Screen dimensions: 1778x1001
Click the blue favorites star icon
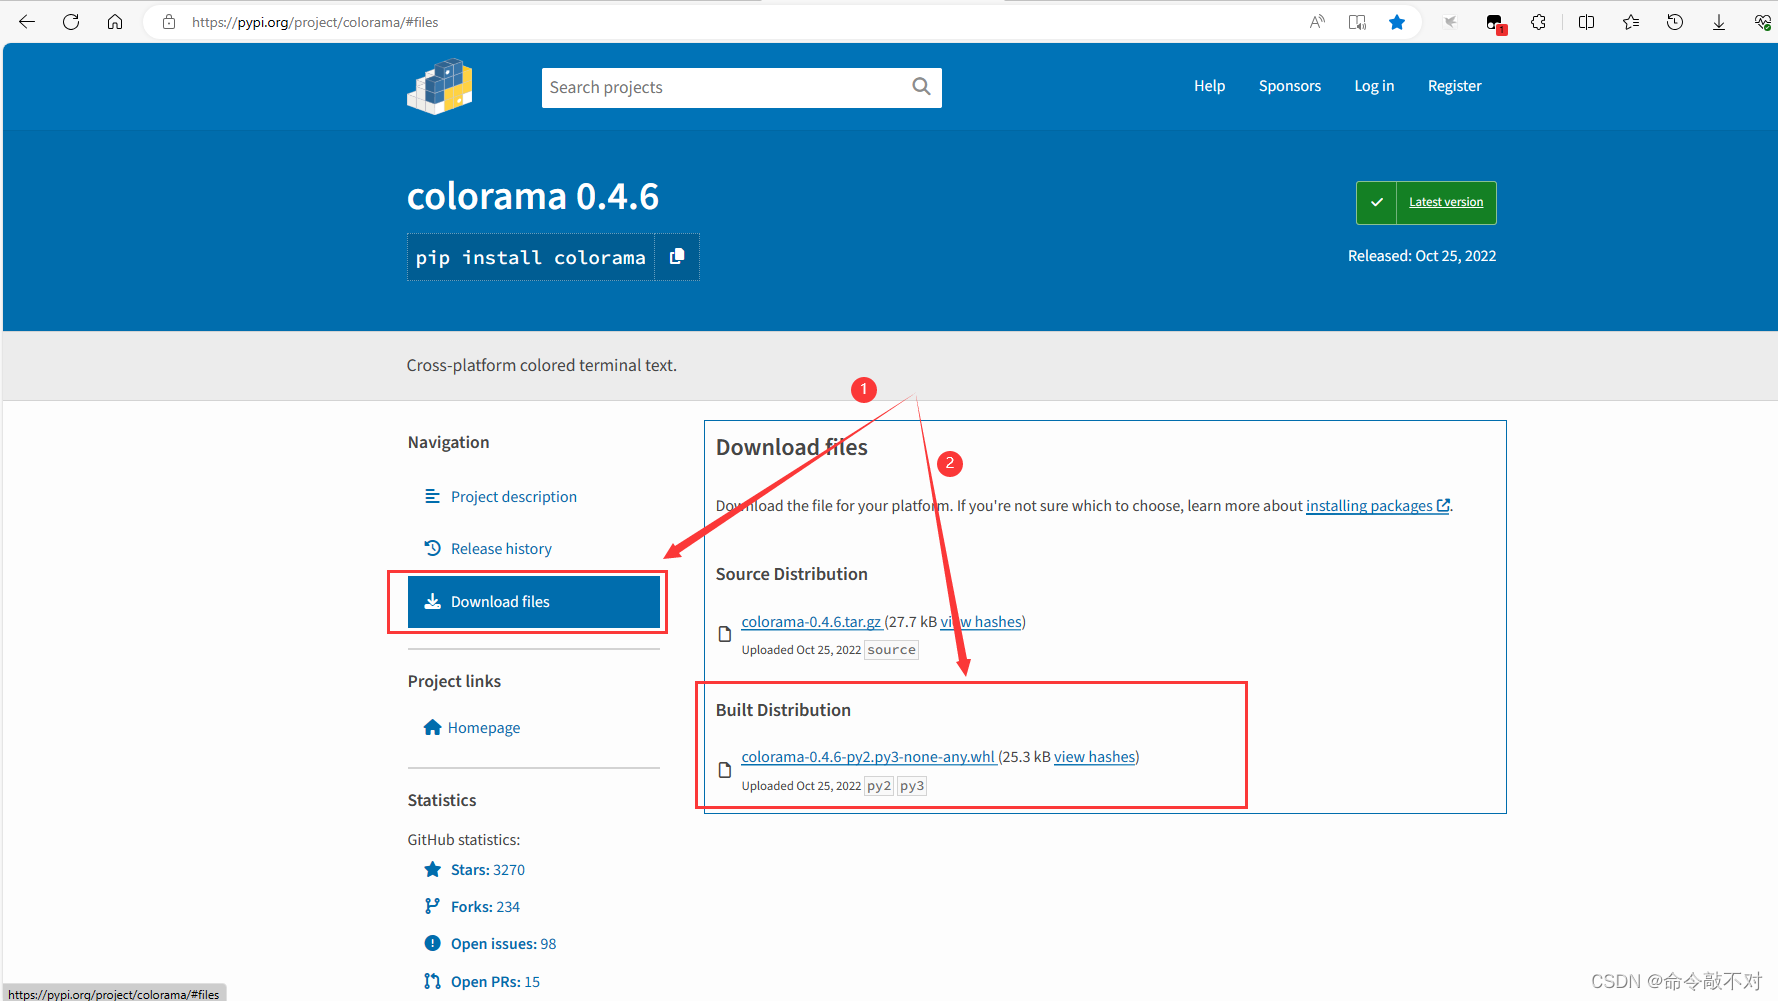(x=1397, y=22)
